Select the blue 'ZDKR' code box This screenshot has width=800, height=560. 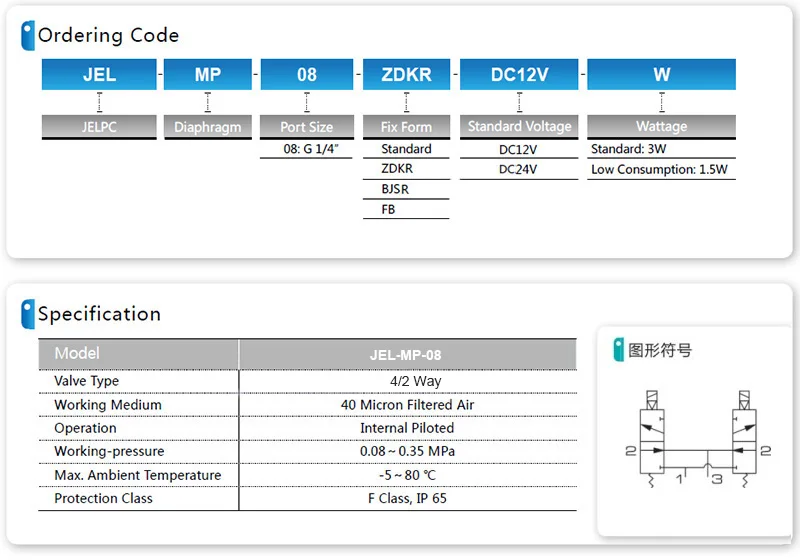click(406, 74)
